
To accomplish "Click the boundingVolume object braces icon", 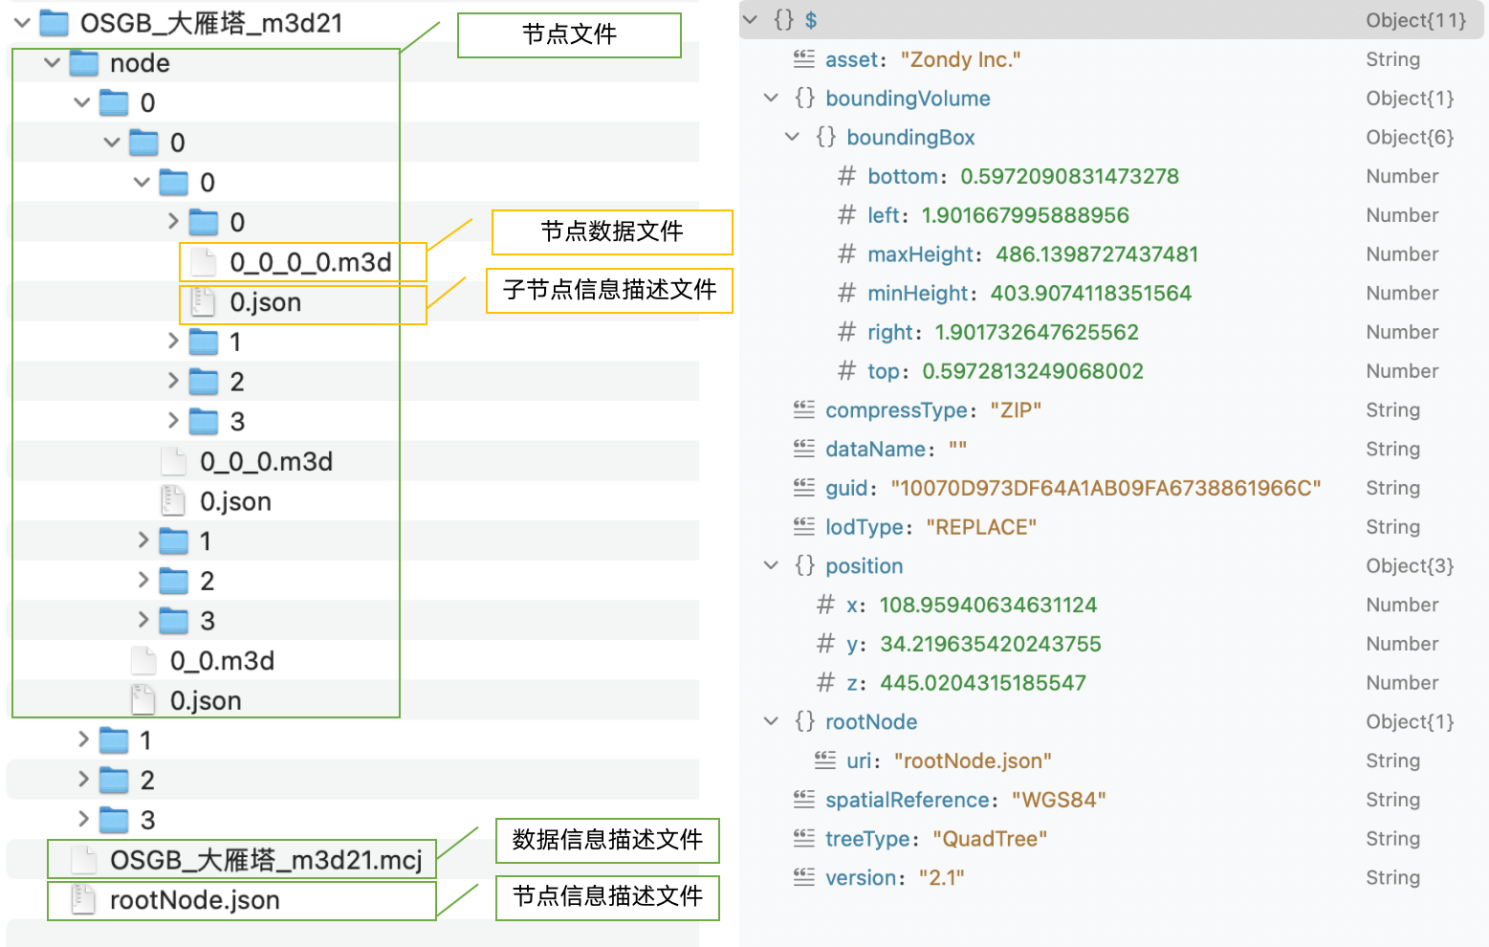I will point(804,98).
